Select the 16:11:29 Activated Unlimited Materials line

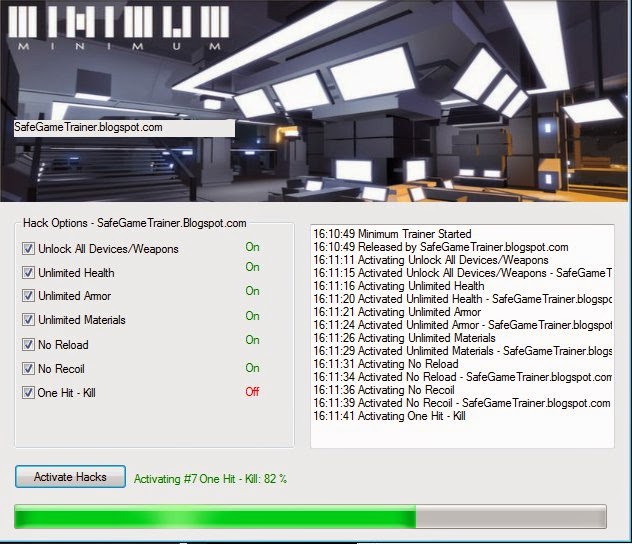[462, 351]
